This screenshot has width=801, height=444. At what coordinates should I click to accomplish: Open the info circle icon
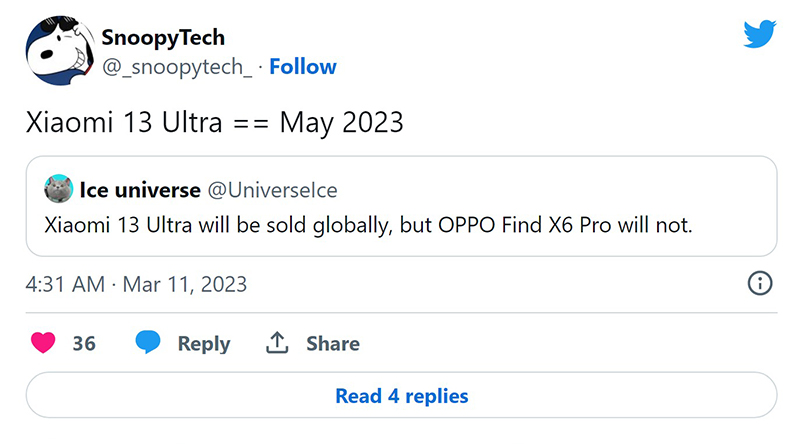760,283
